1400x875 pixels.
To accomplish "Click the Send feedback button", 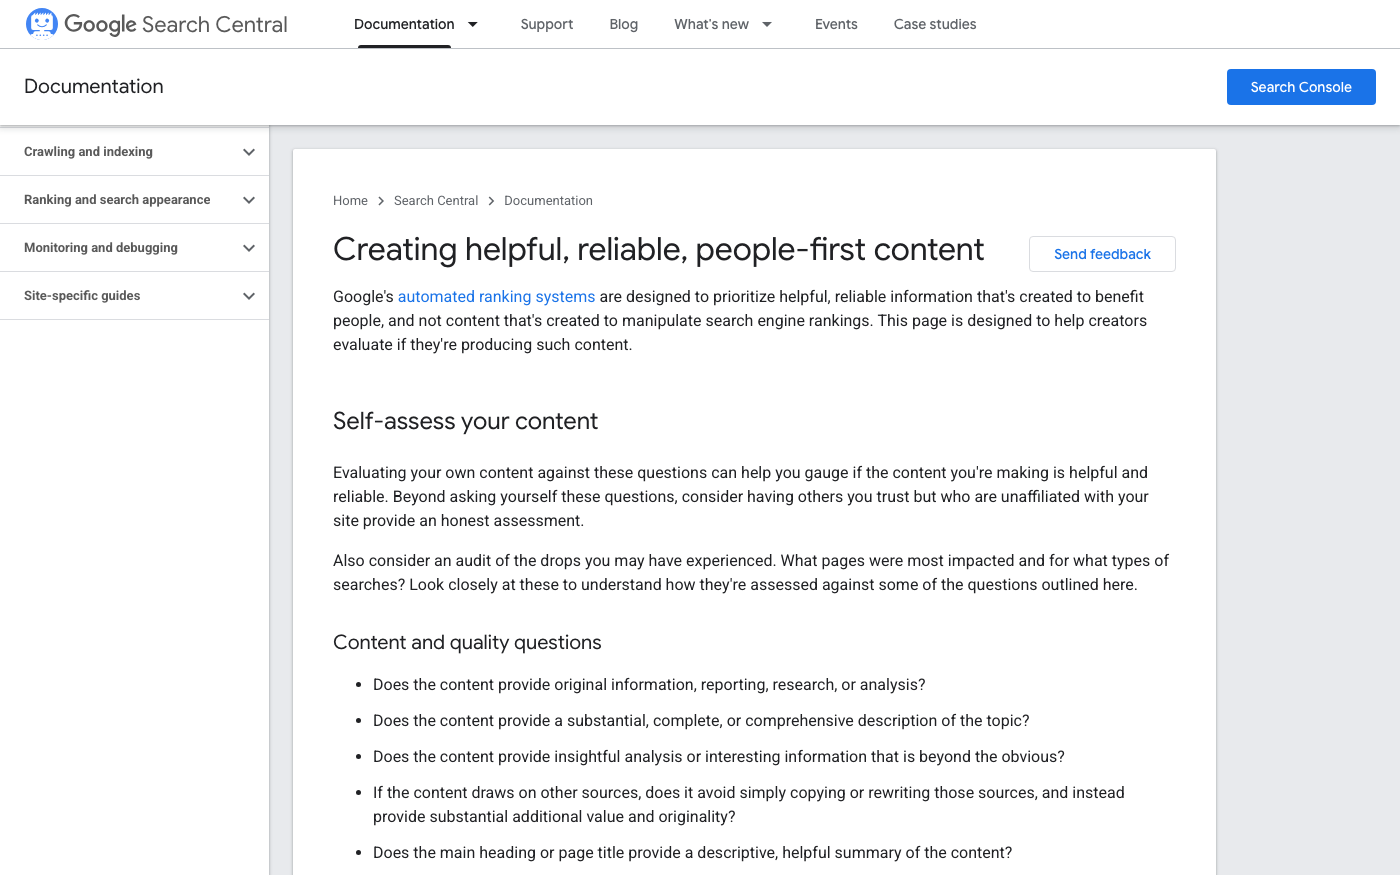I will click(x=1101, y=254).
